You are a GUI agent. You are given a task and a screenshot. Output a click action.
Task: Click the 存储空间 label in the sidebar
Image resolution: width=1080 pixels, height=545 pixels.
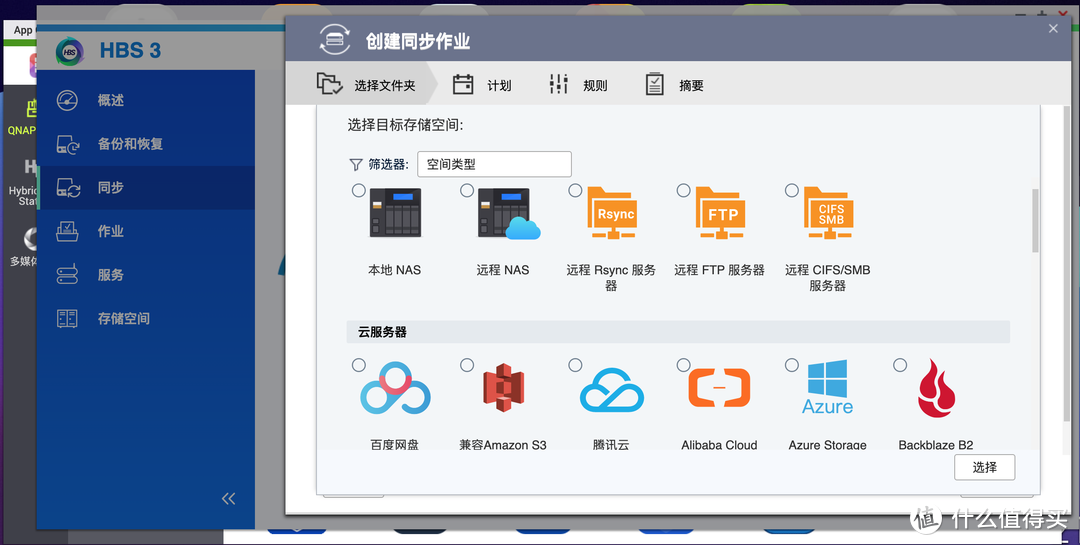click(x=123, y=318)
